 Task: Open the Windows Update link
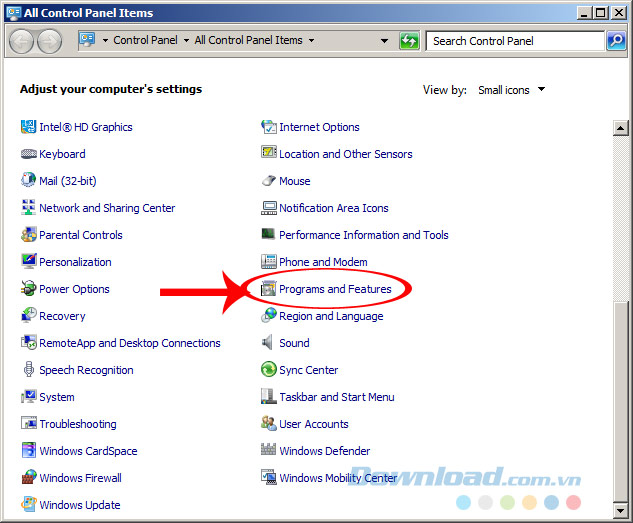pyautogui.click(x=80, y=505)
